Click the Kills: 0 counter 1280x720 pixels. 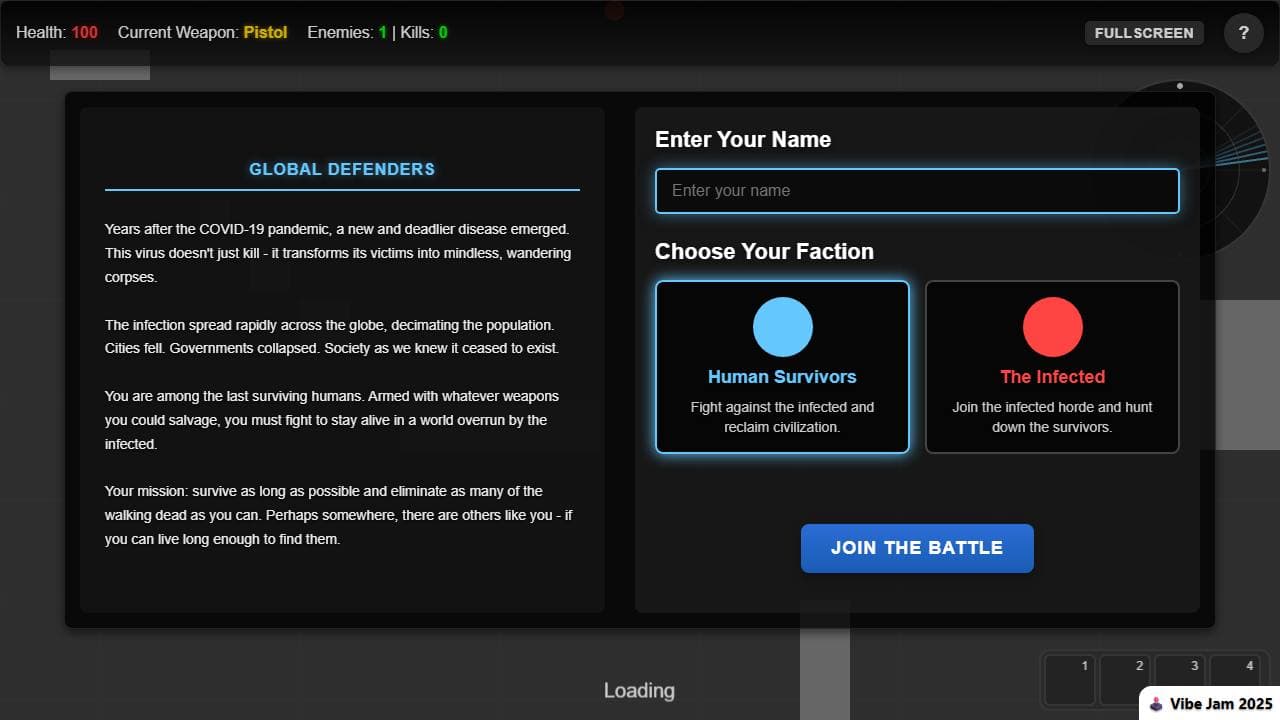(x=424, y=32)
